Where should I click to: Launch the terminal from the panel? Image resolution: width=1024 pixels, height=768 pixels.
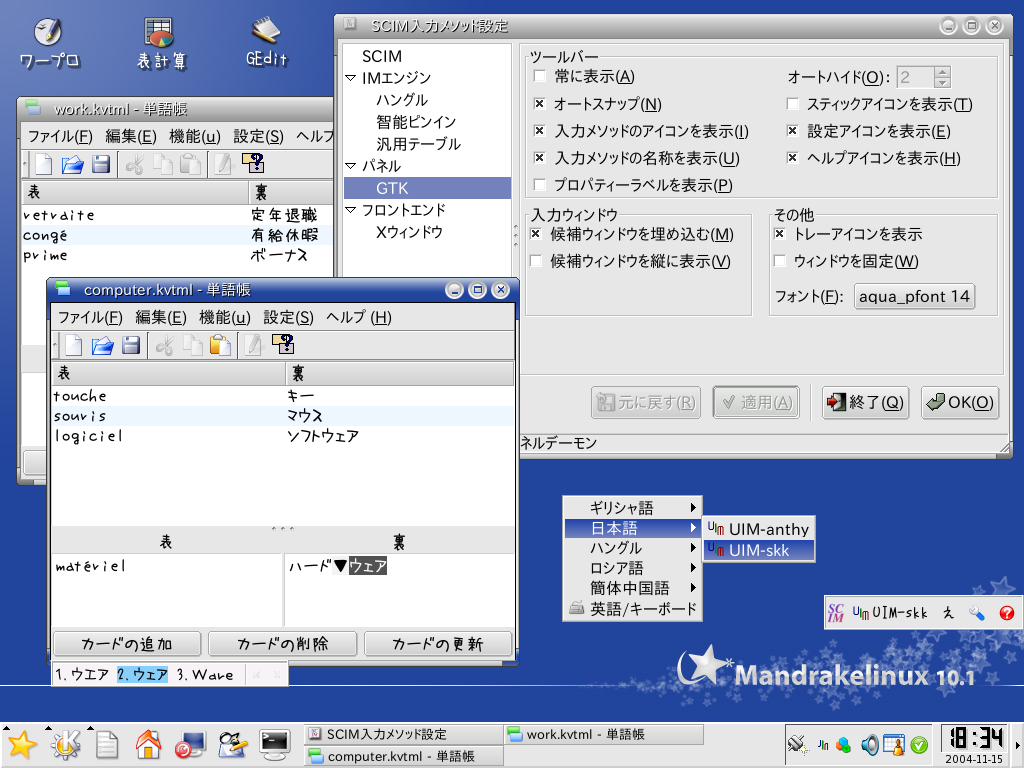coord(275,744)
